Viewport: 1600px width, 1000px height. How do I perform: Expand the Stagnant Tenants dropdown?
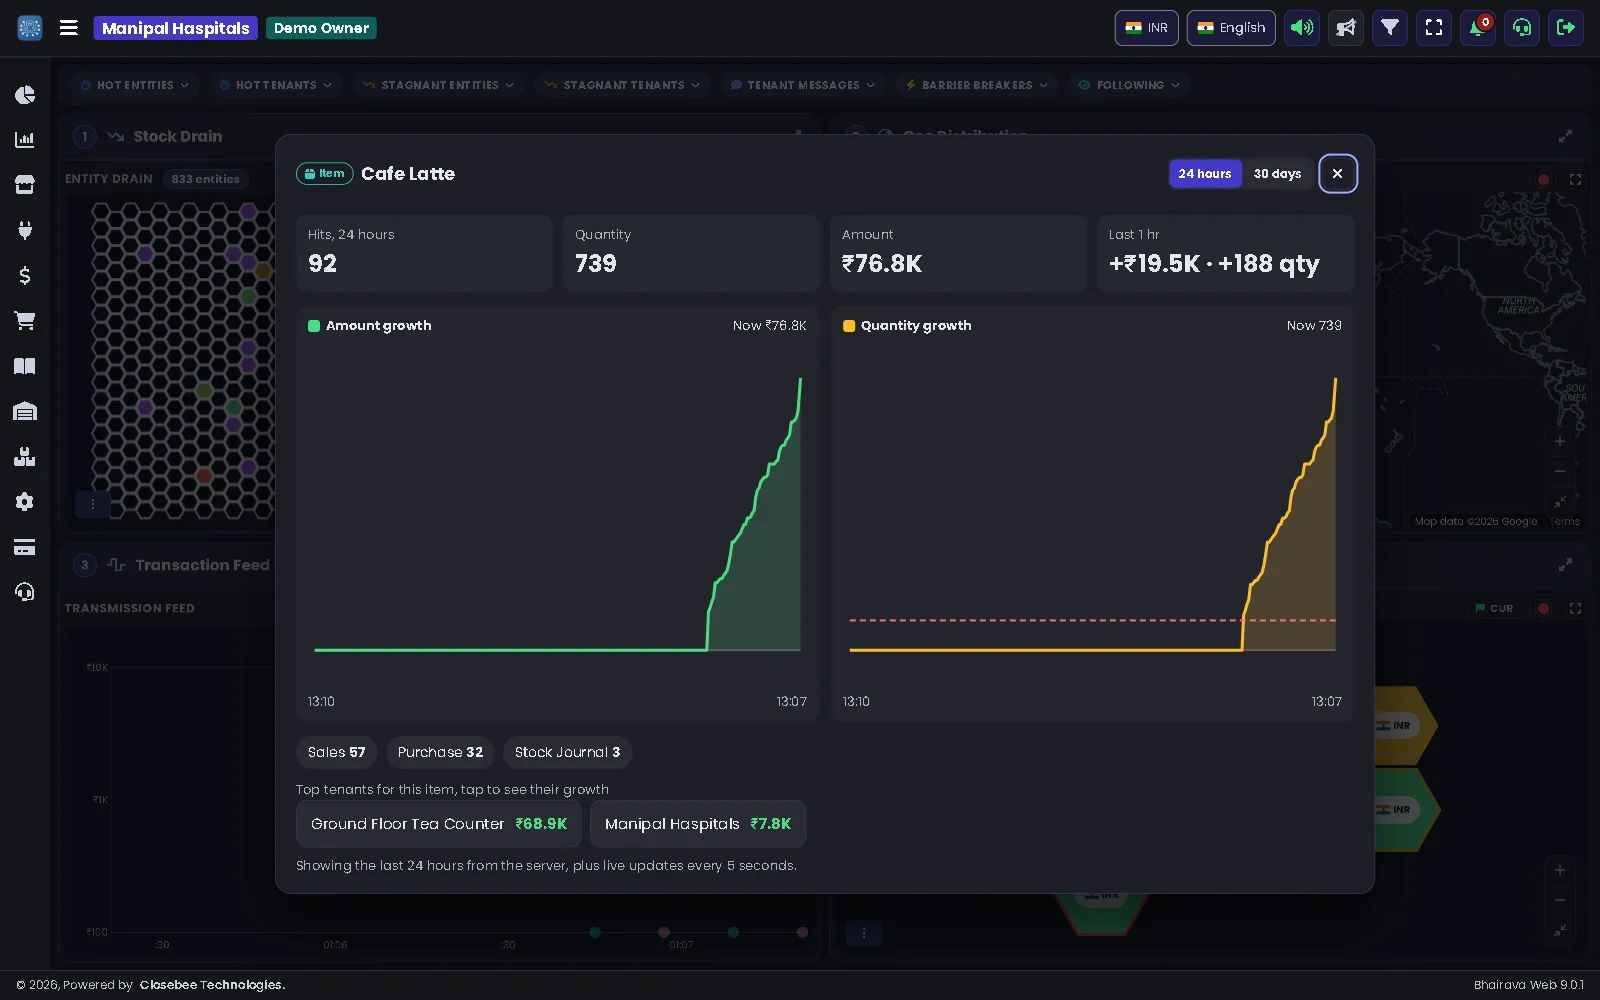tap(622, 85)
